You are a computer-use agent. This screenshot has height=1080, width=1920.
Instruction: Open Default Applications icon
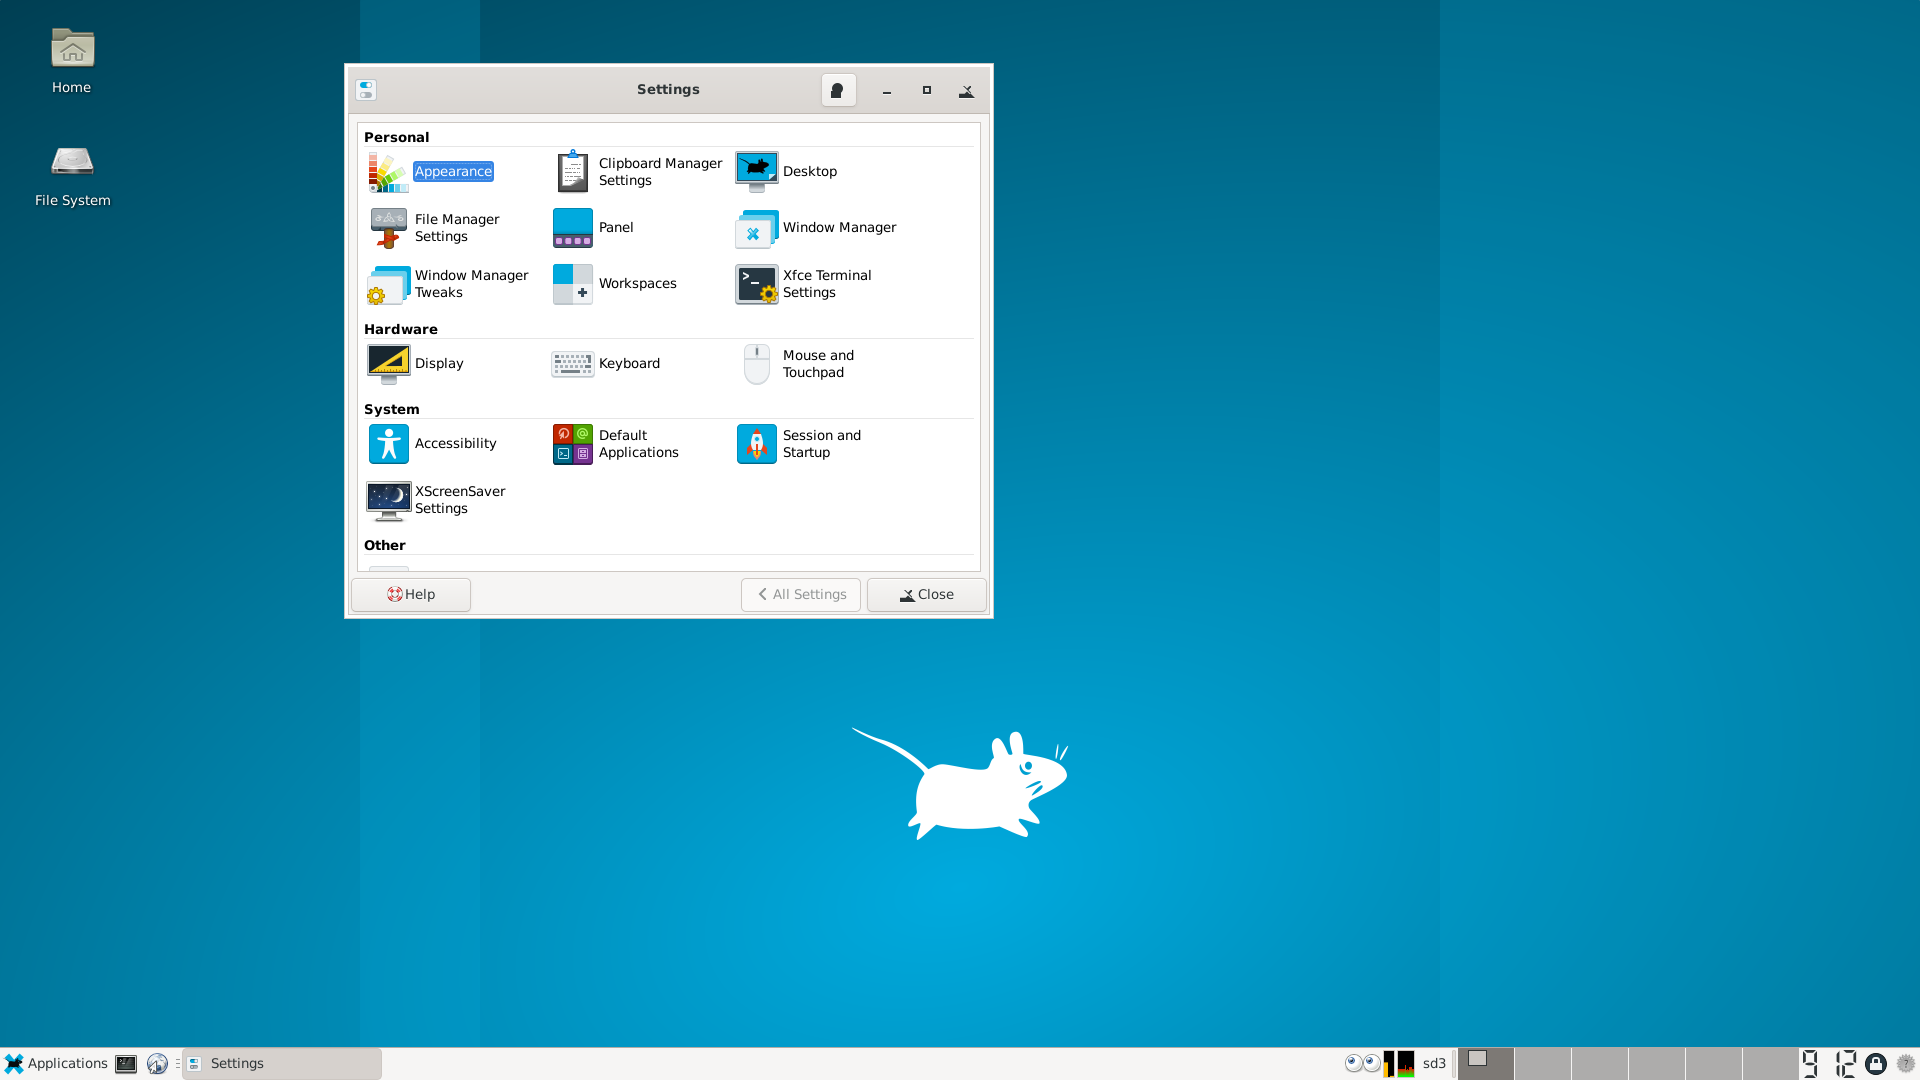pyautogui.click(x=572, y=444)
